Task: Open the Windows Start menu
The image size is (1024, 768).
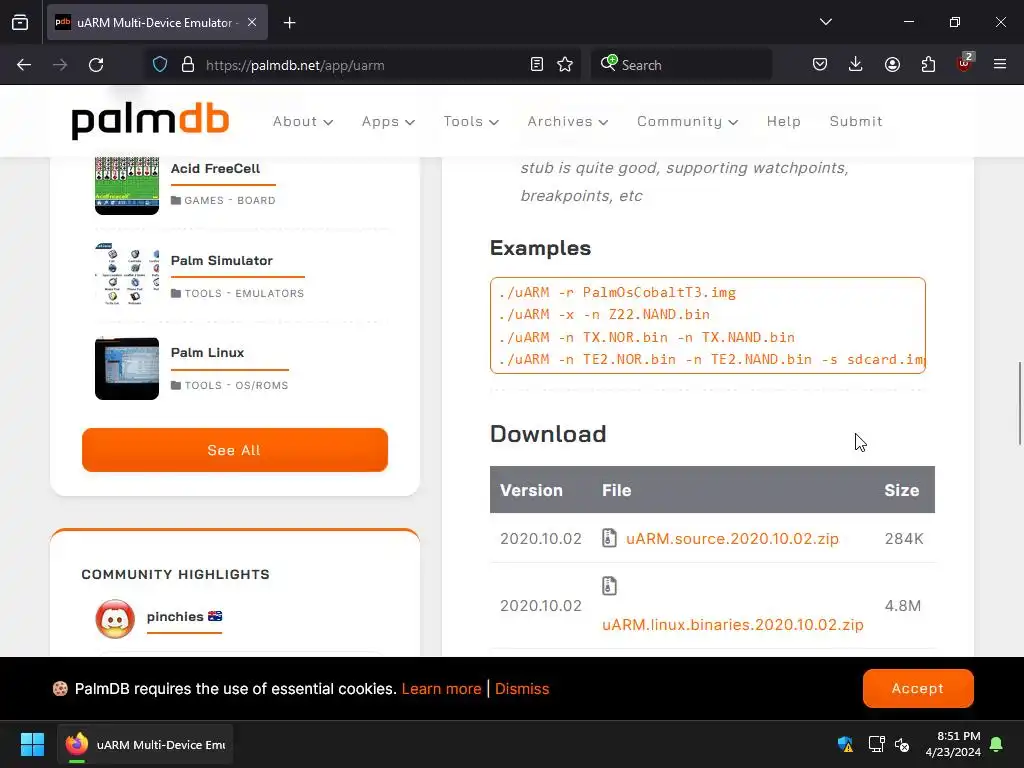Action: (x=32, y=744)
